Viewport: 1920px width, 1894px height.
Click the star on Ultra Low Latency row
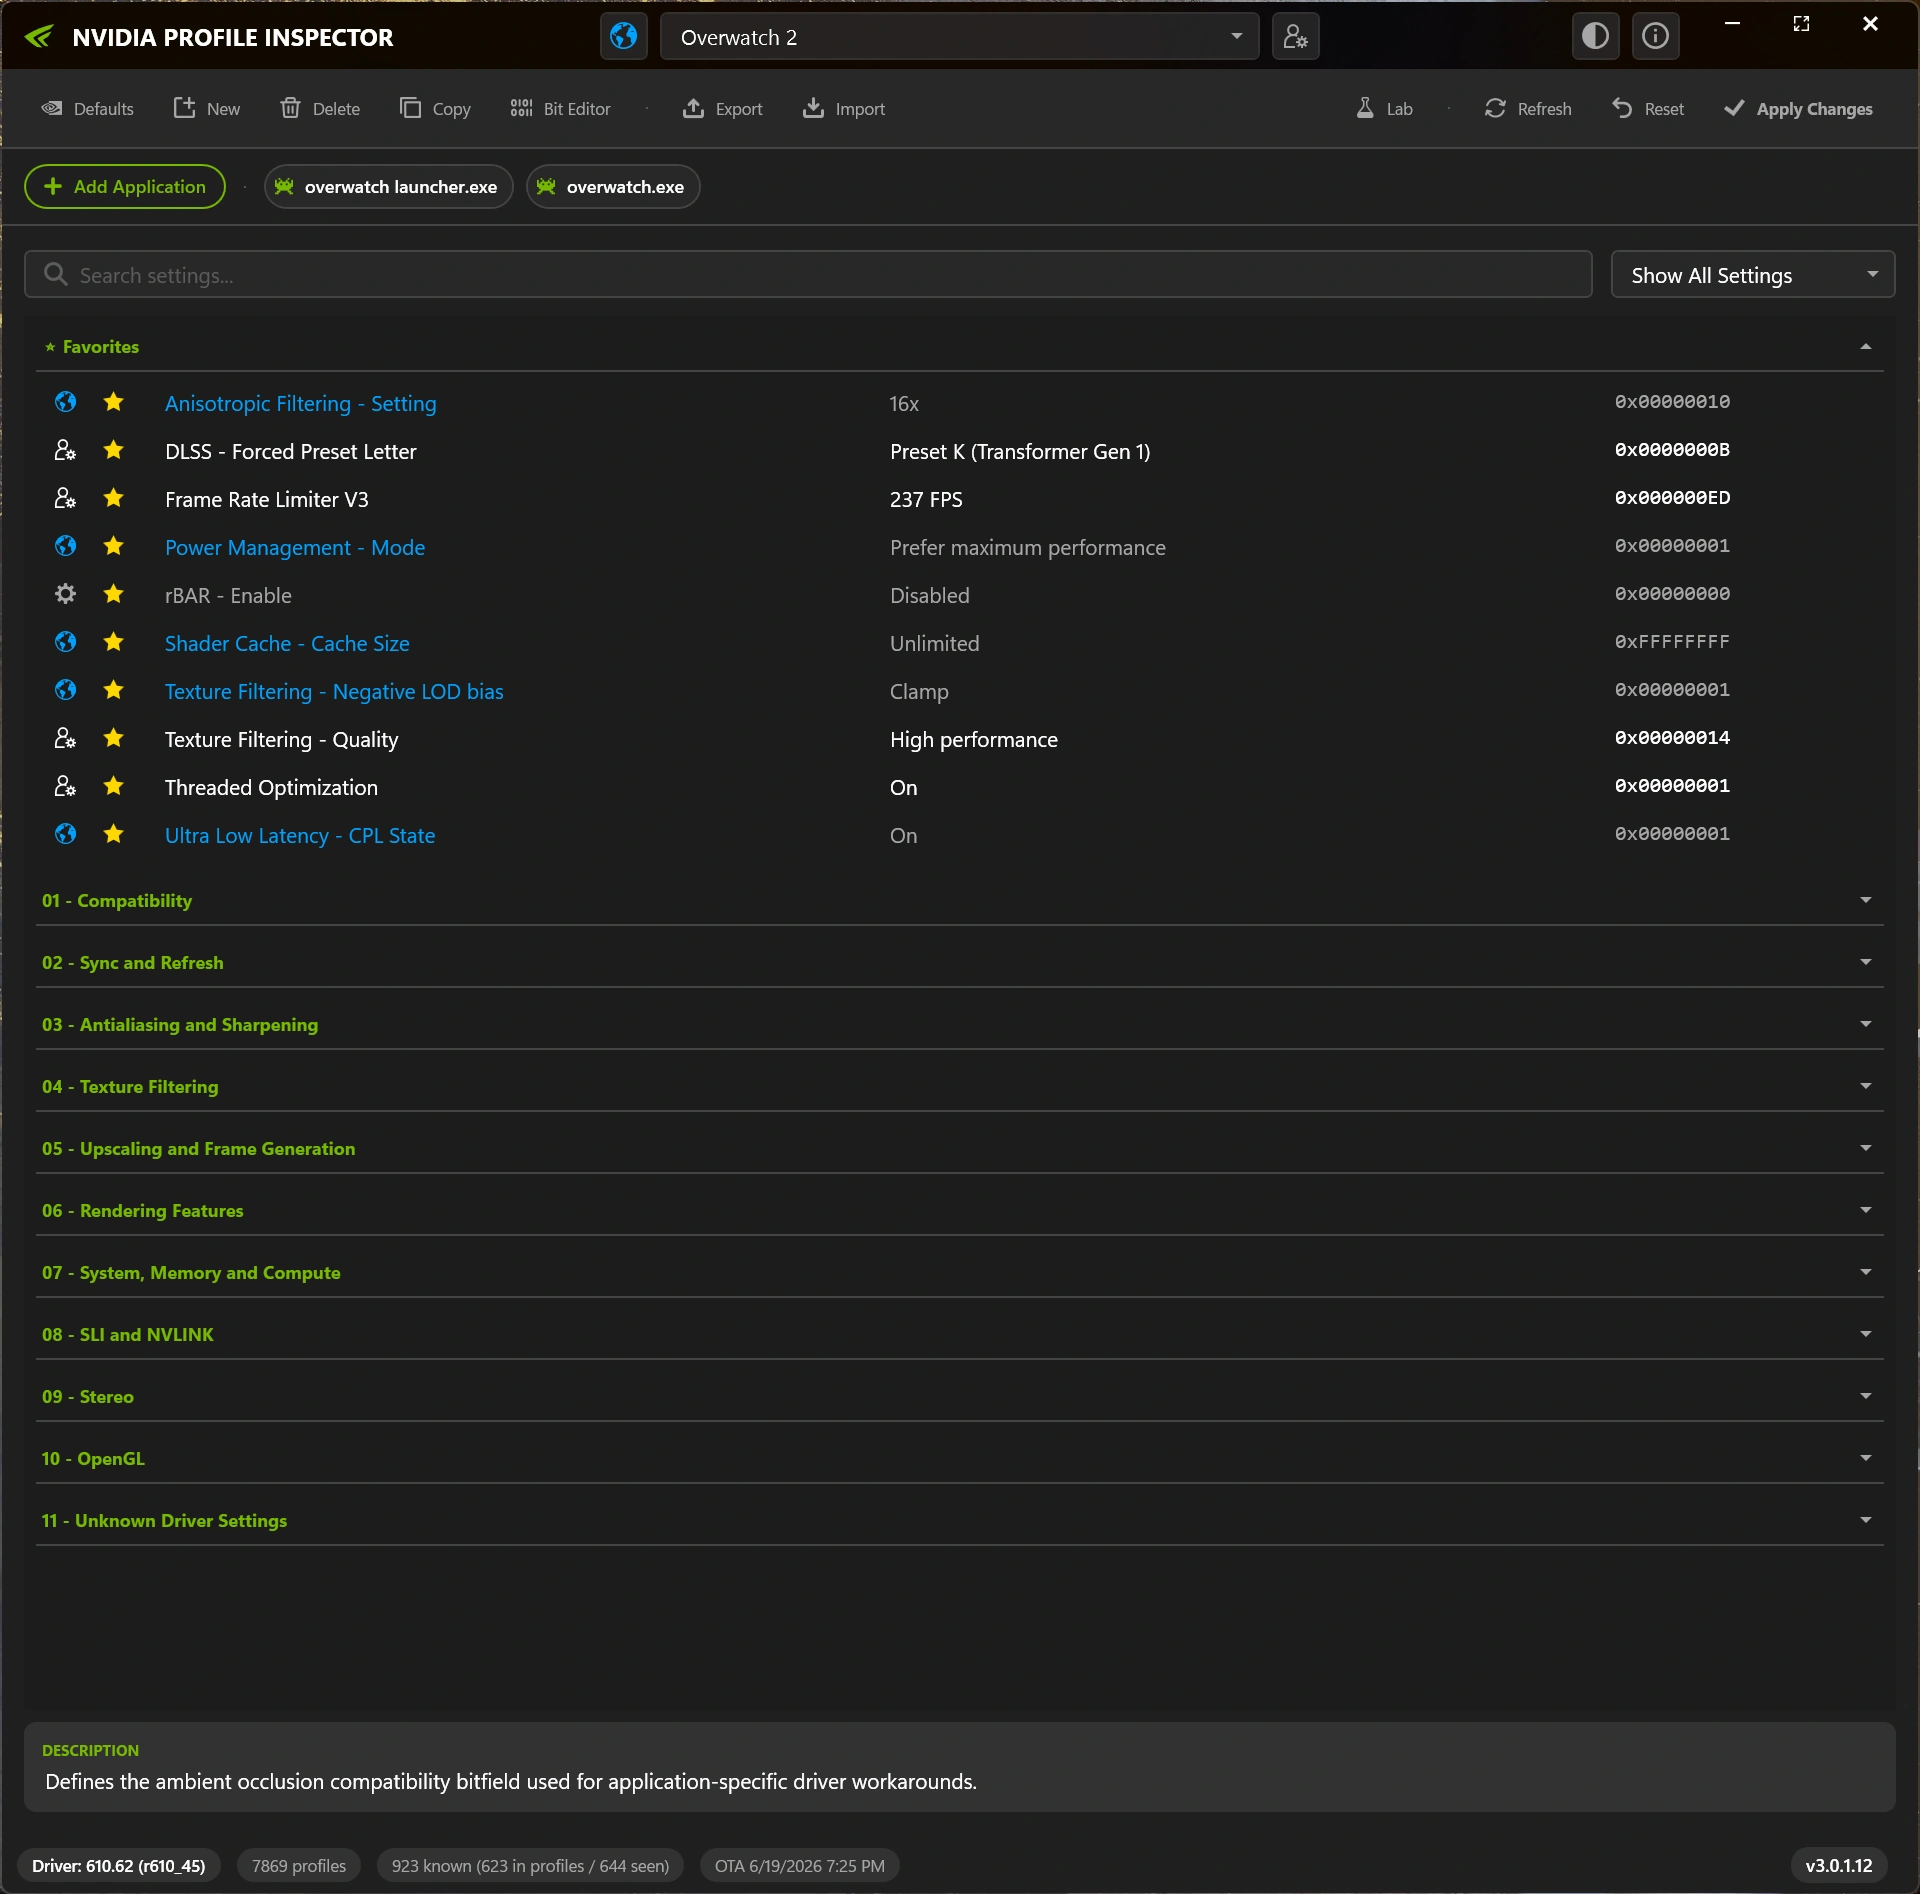[114, 834]
